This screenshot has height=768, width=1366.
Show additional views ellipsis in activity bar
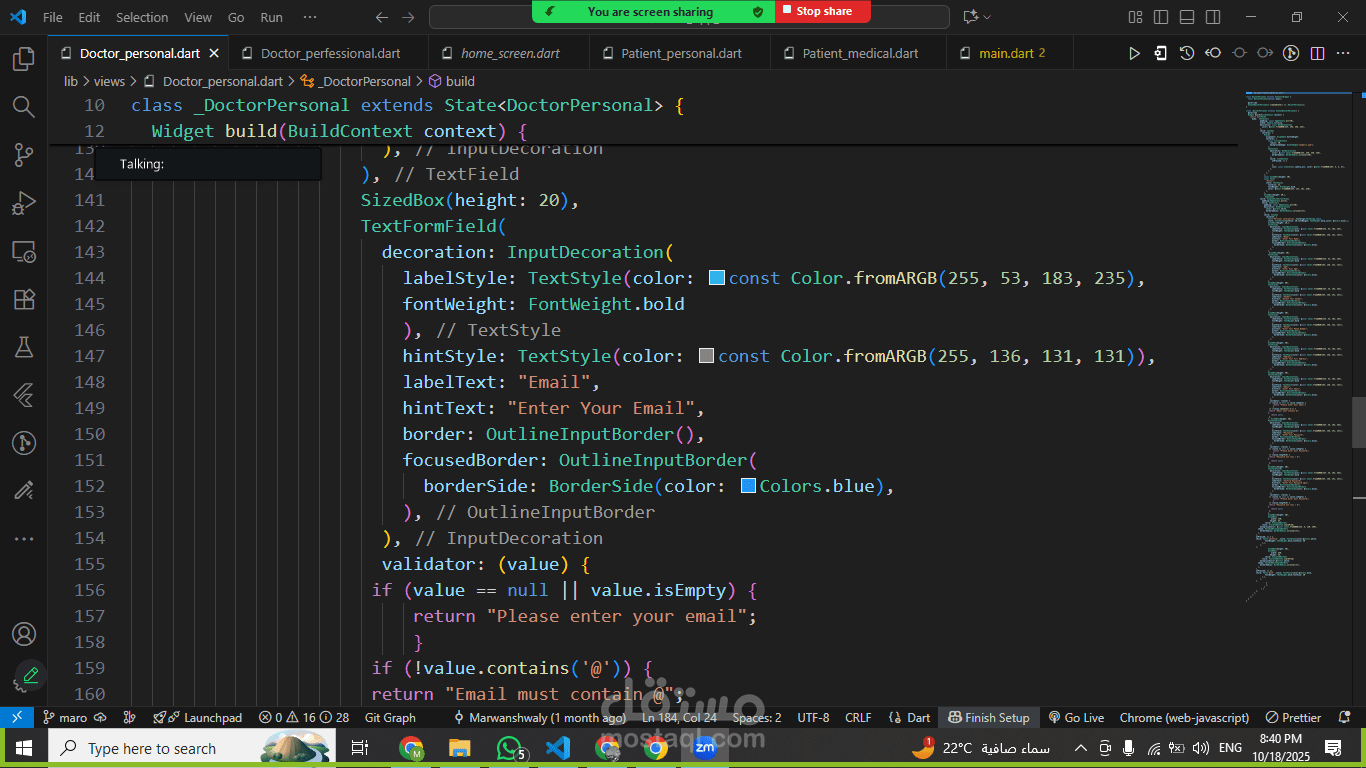click(x=23, y=539)
